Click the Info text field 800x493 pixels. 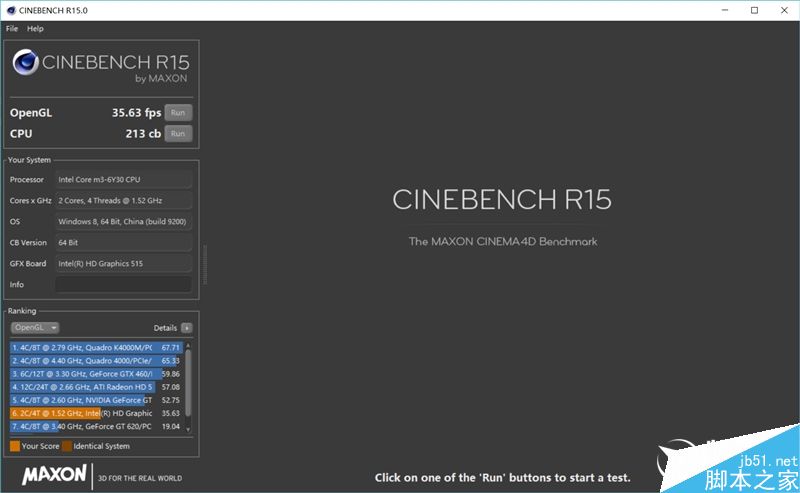pos(123,285)
